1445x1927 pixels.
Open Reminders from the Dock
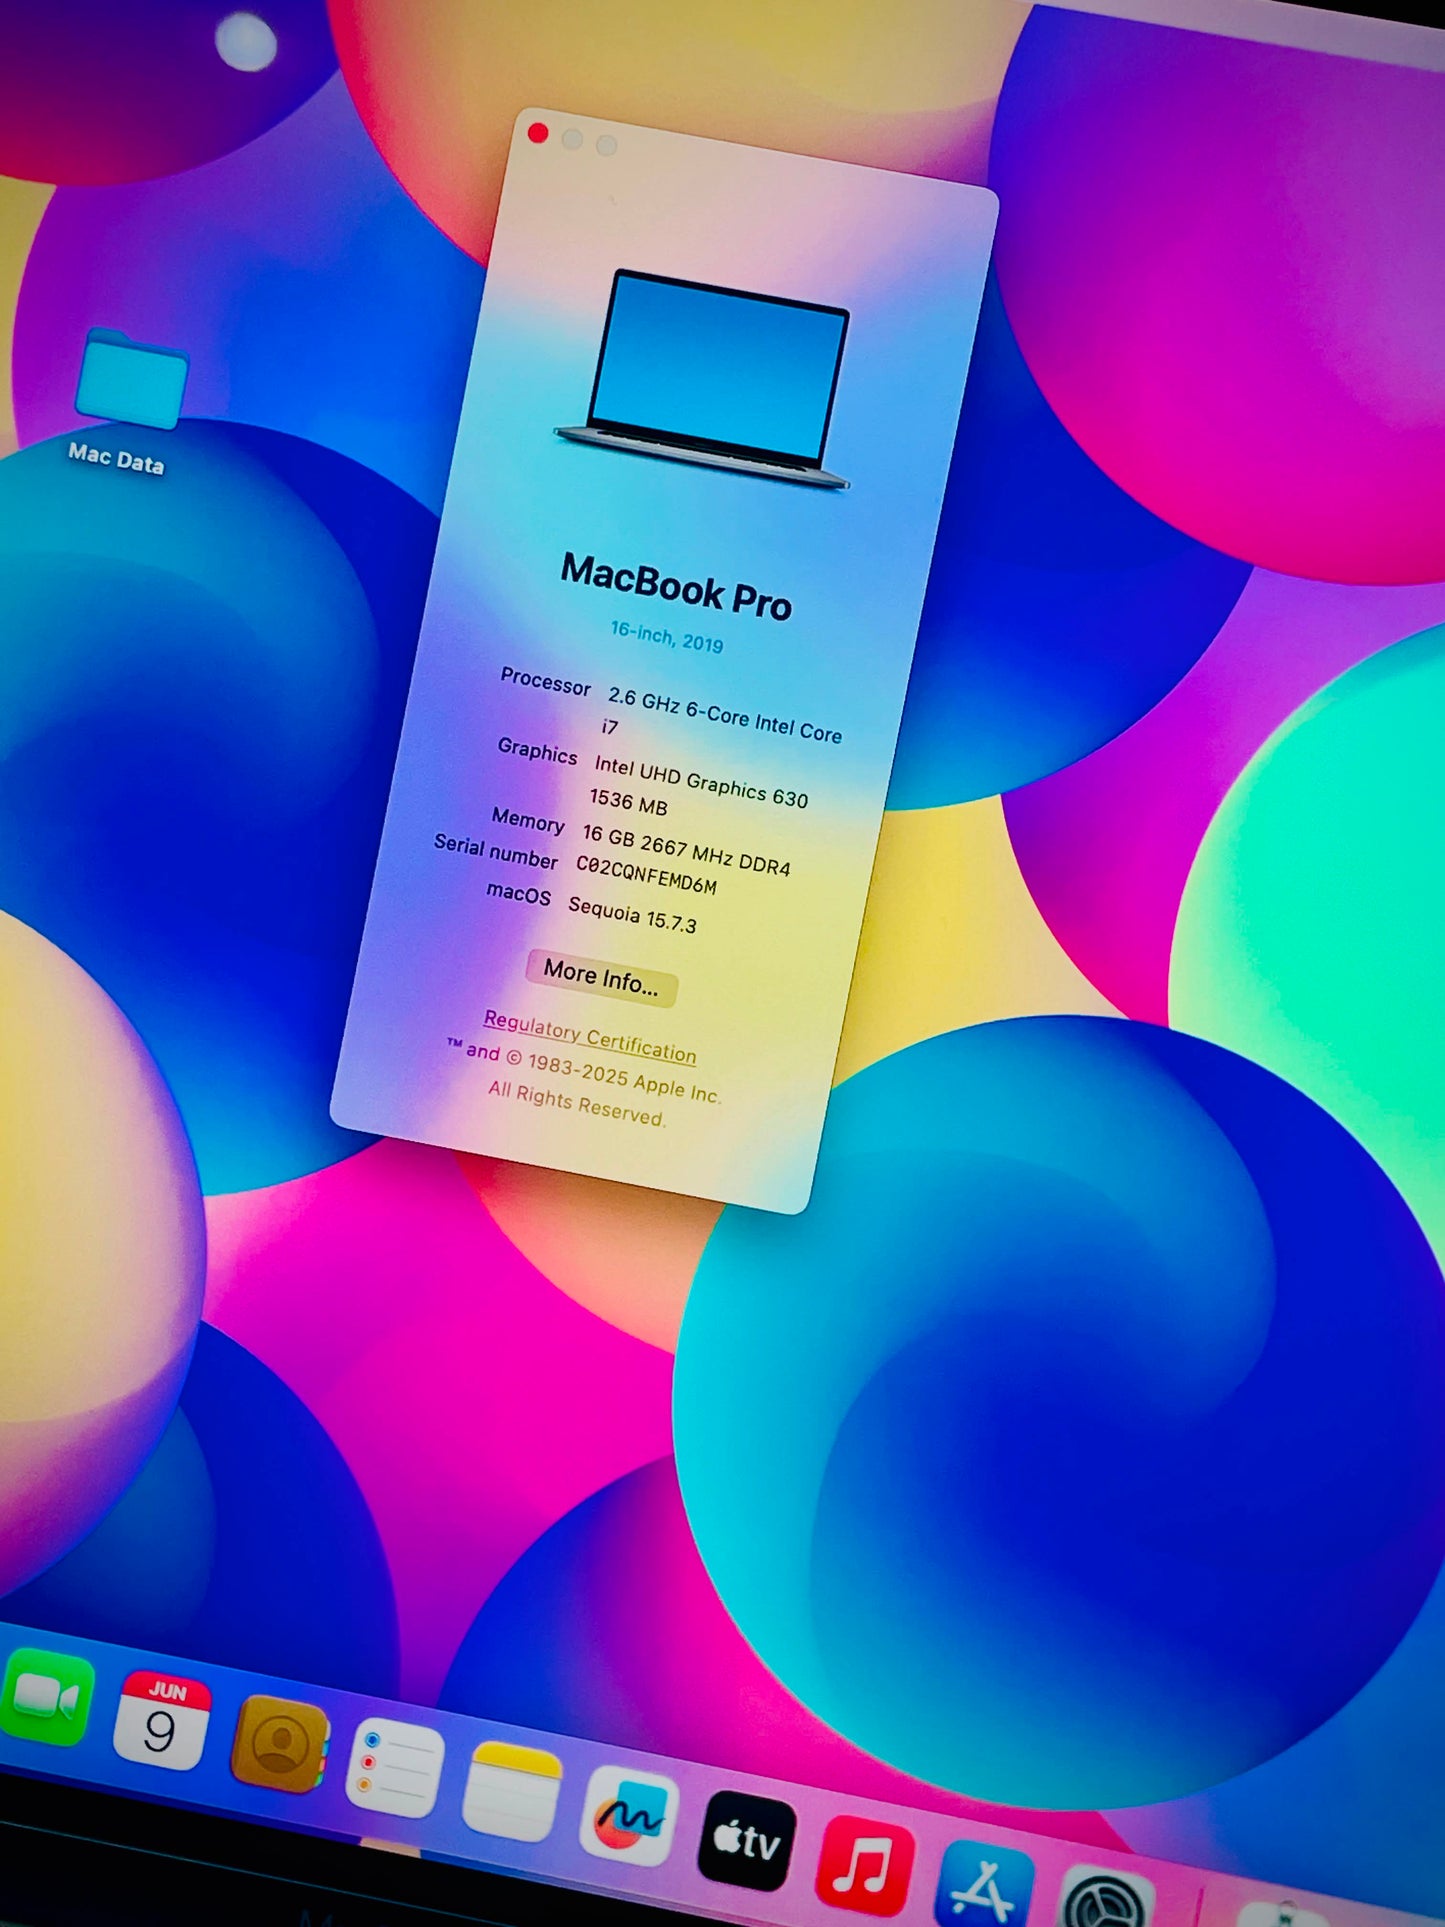click(395, 1768)
